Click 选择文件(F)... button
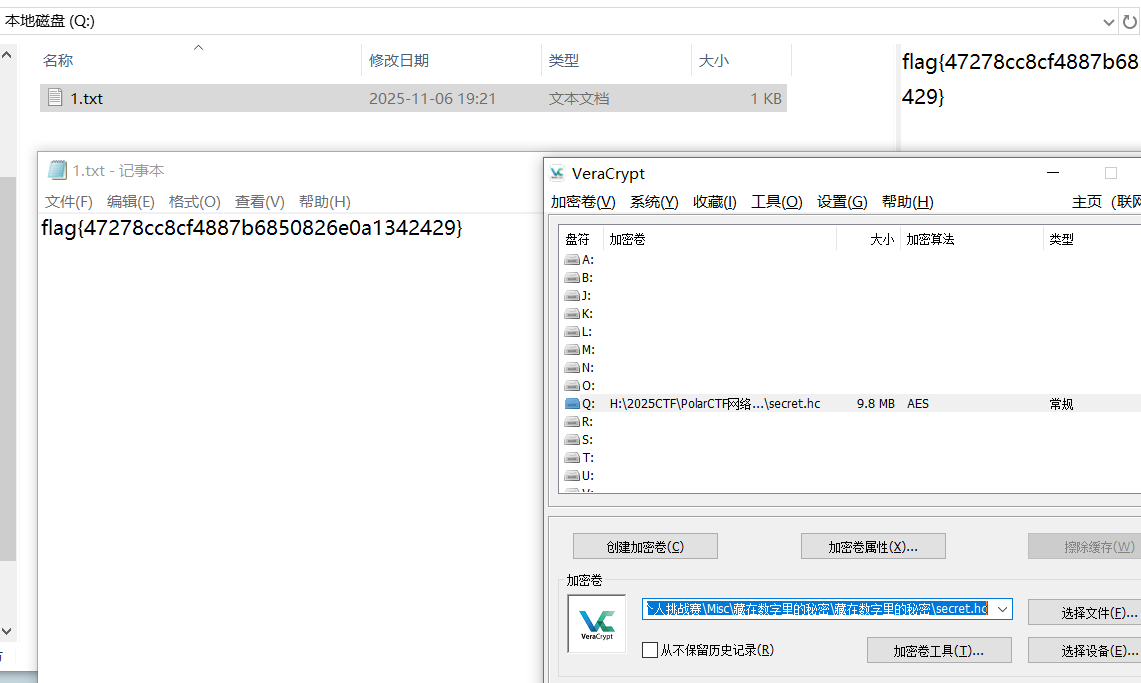1141x683 pixels. coord(1084,612)
